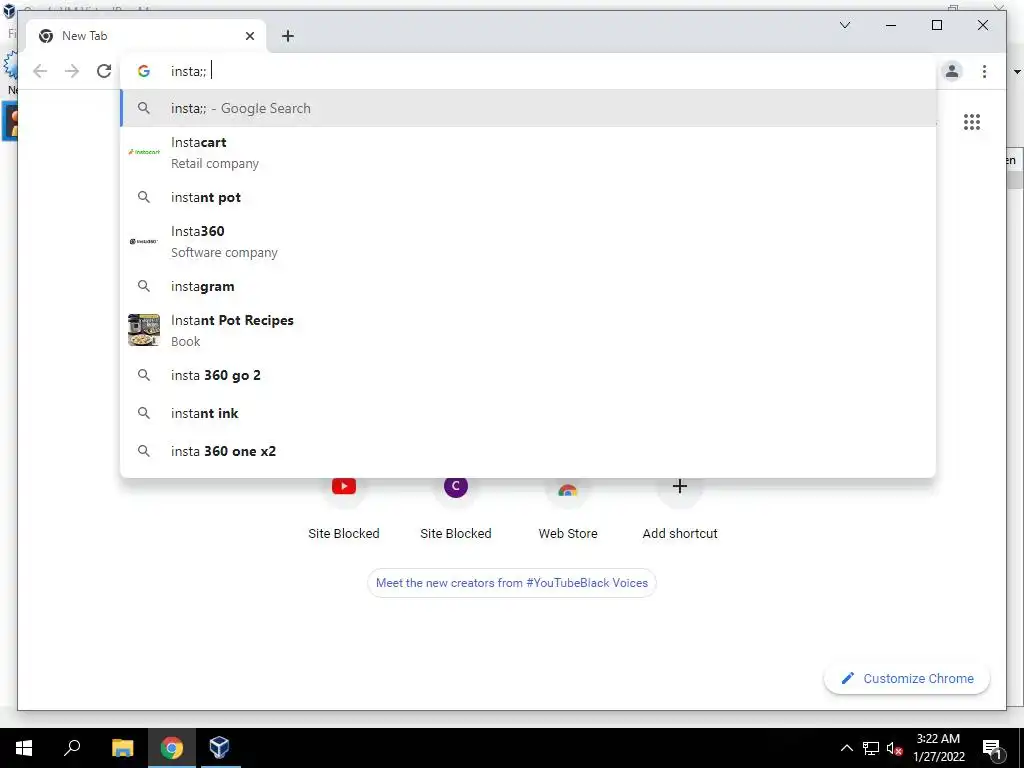Click the Add shortcut plus tile

pyautogui.click(x=680, y=506)
